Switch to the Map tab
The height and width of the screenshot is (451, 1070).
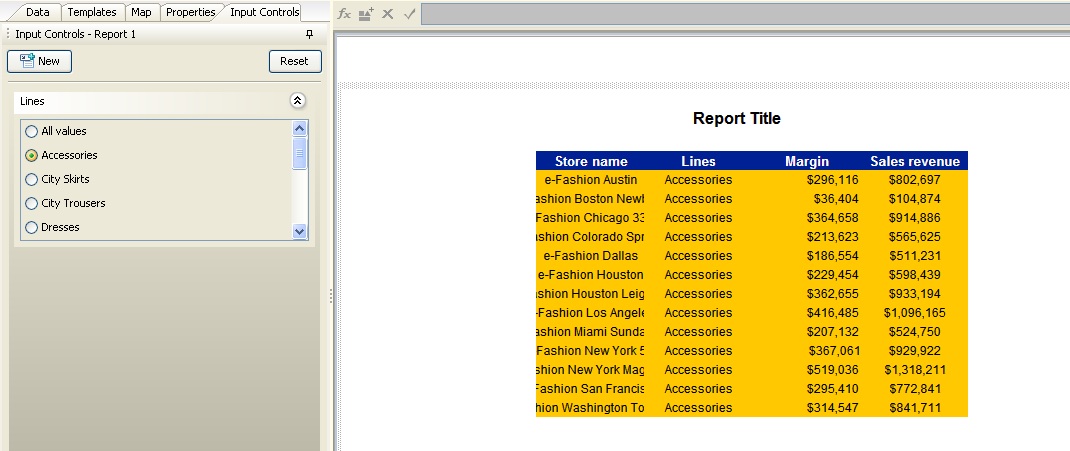coord(141,12)
